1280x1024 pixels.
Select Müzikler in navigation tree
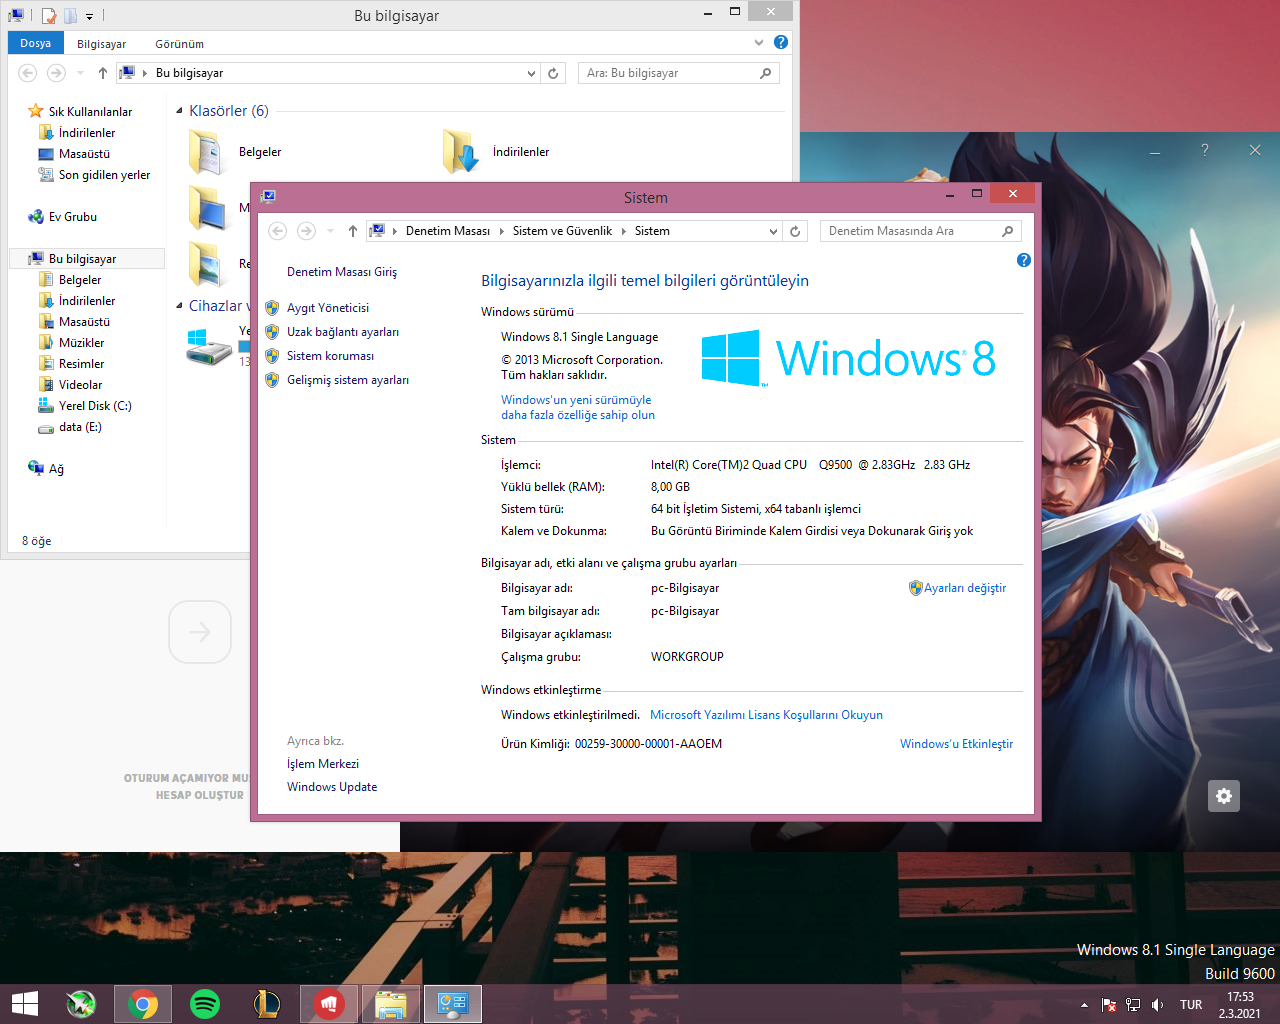click(x=71, y=343)
